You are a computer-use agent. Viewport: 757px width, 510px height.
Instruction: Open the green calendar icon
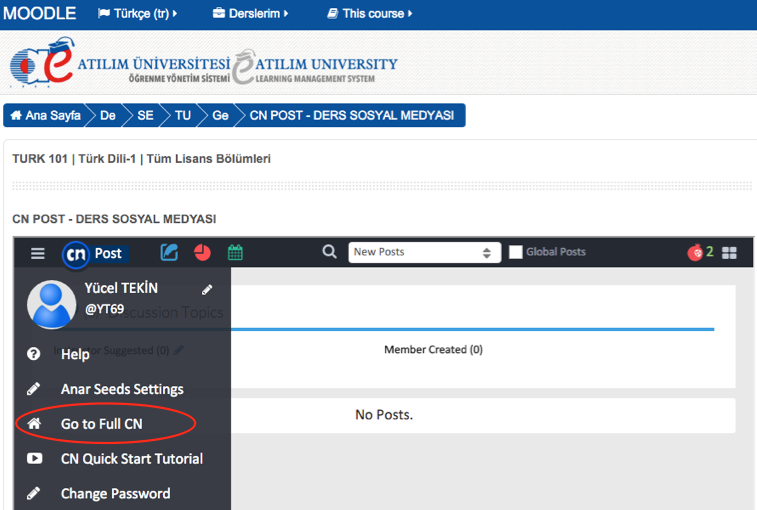click(235, 252)
